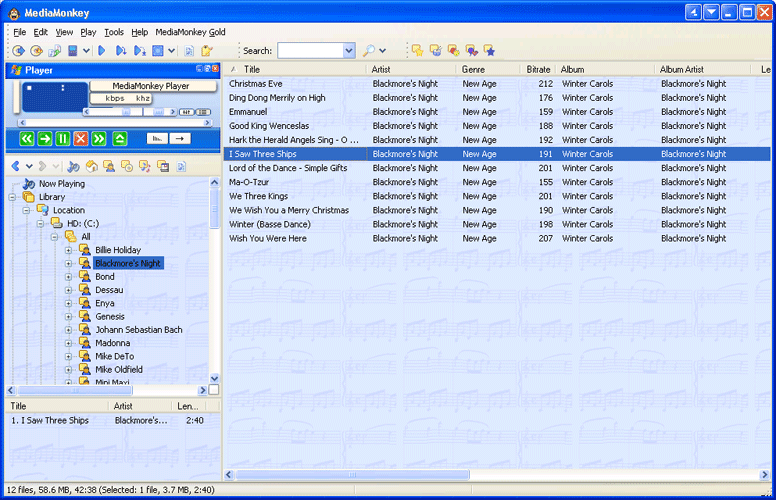Open the Tools menu

pos(114,32)
